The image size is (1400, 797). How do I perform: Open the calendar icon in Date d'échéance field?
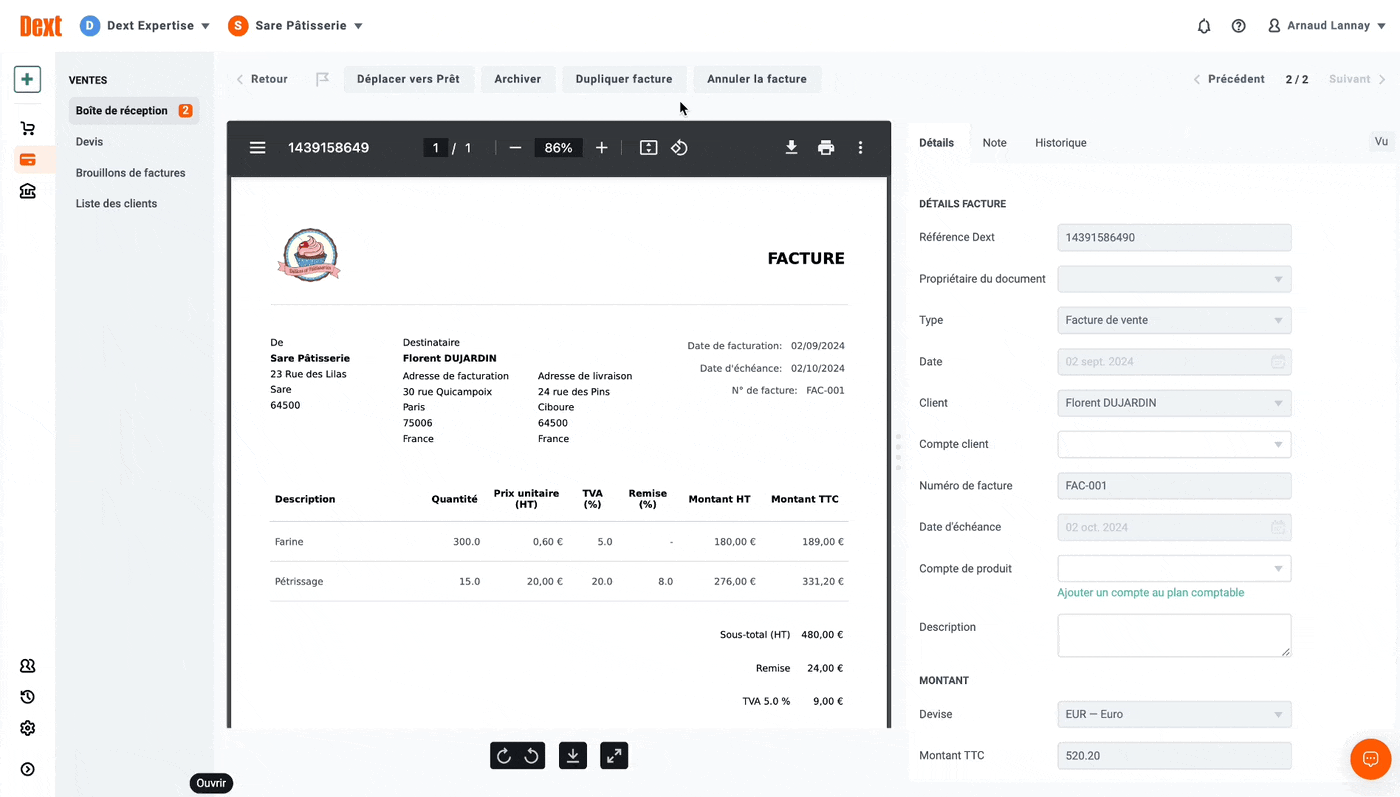click(1277, 527)
